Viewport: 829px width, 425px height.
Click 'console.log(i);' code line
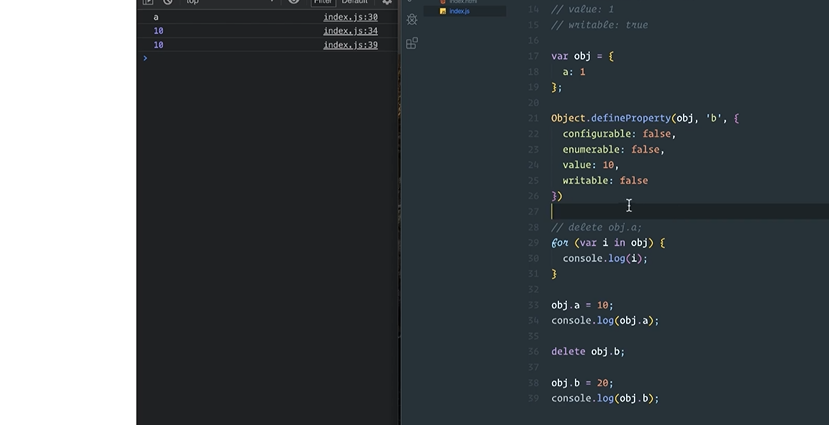click(605, 258)
